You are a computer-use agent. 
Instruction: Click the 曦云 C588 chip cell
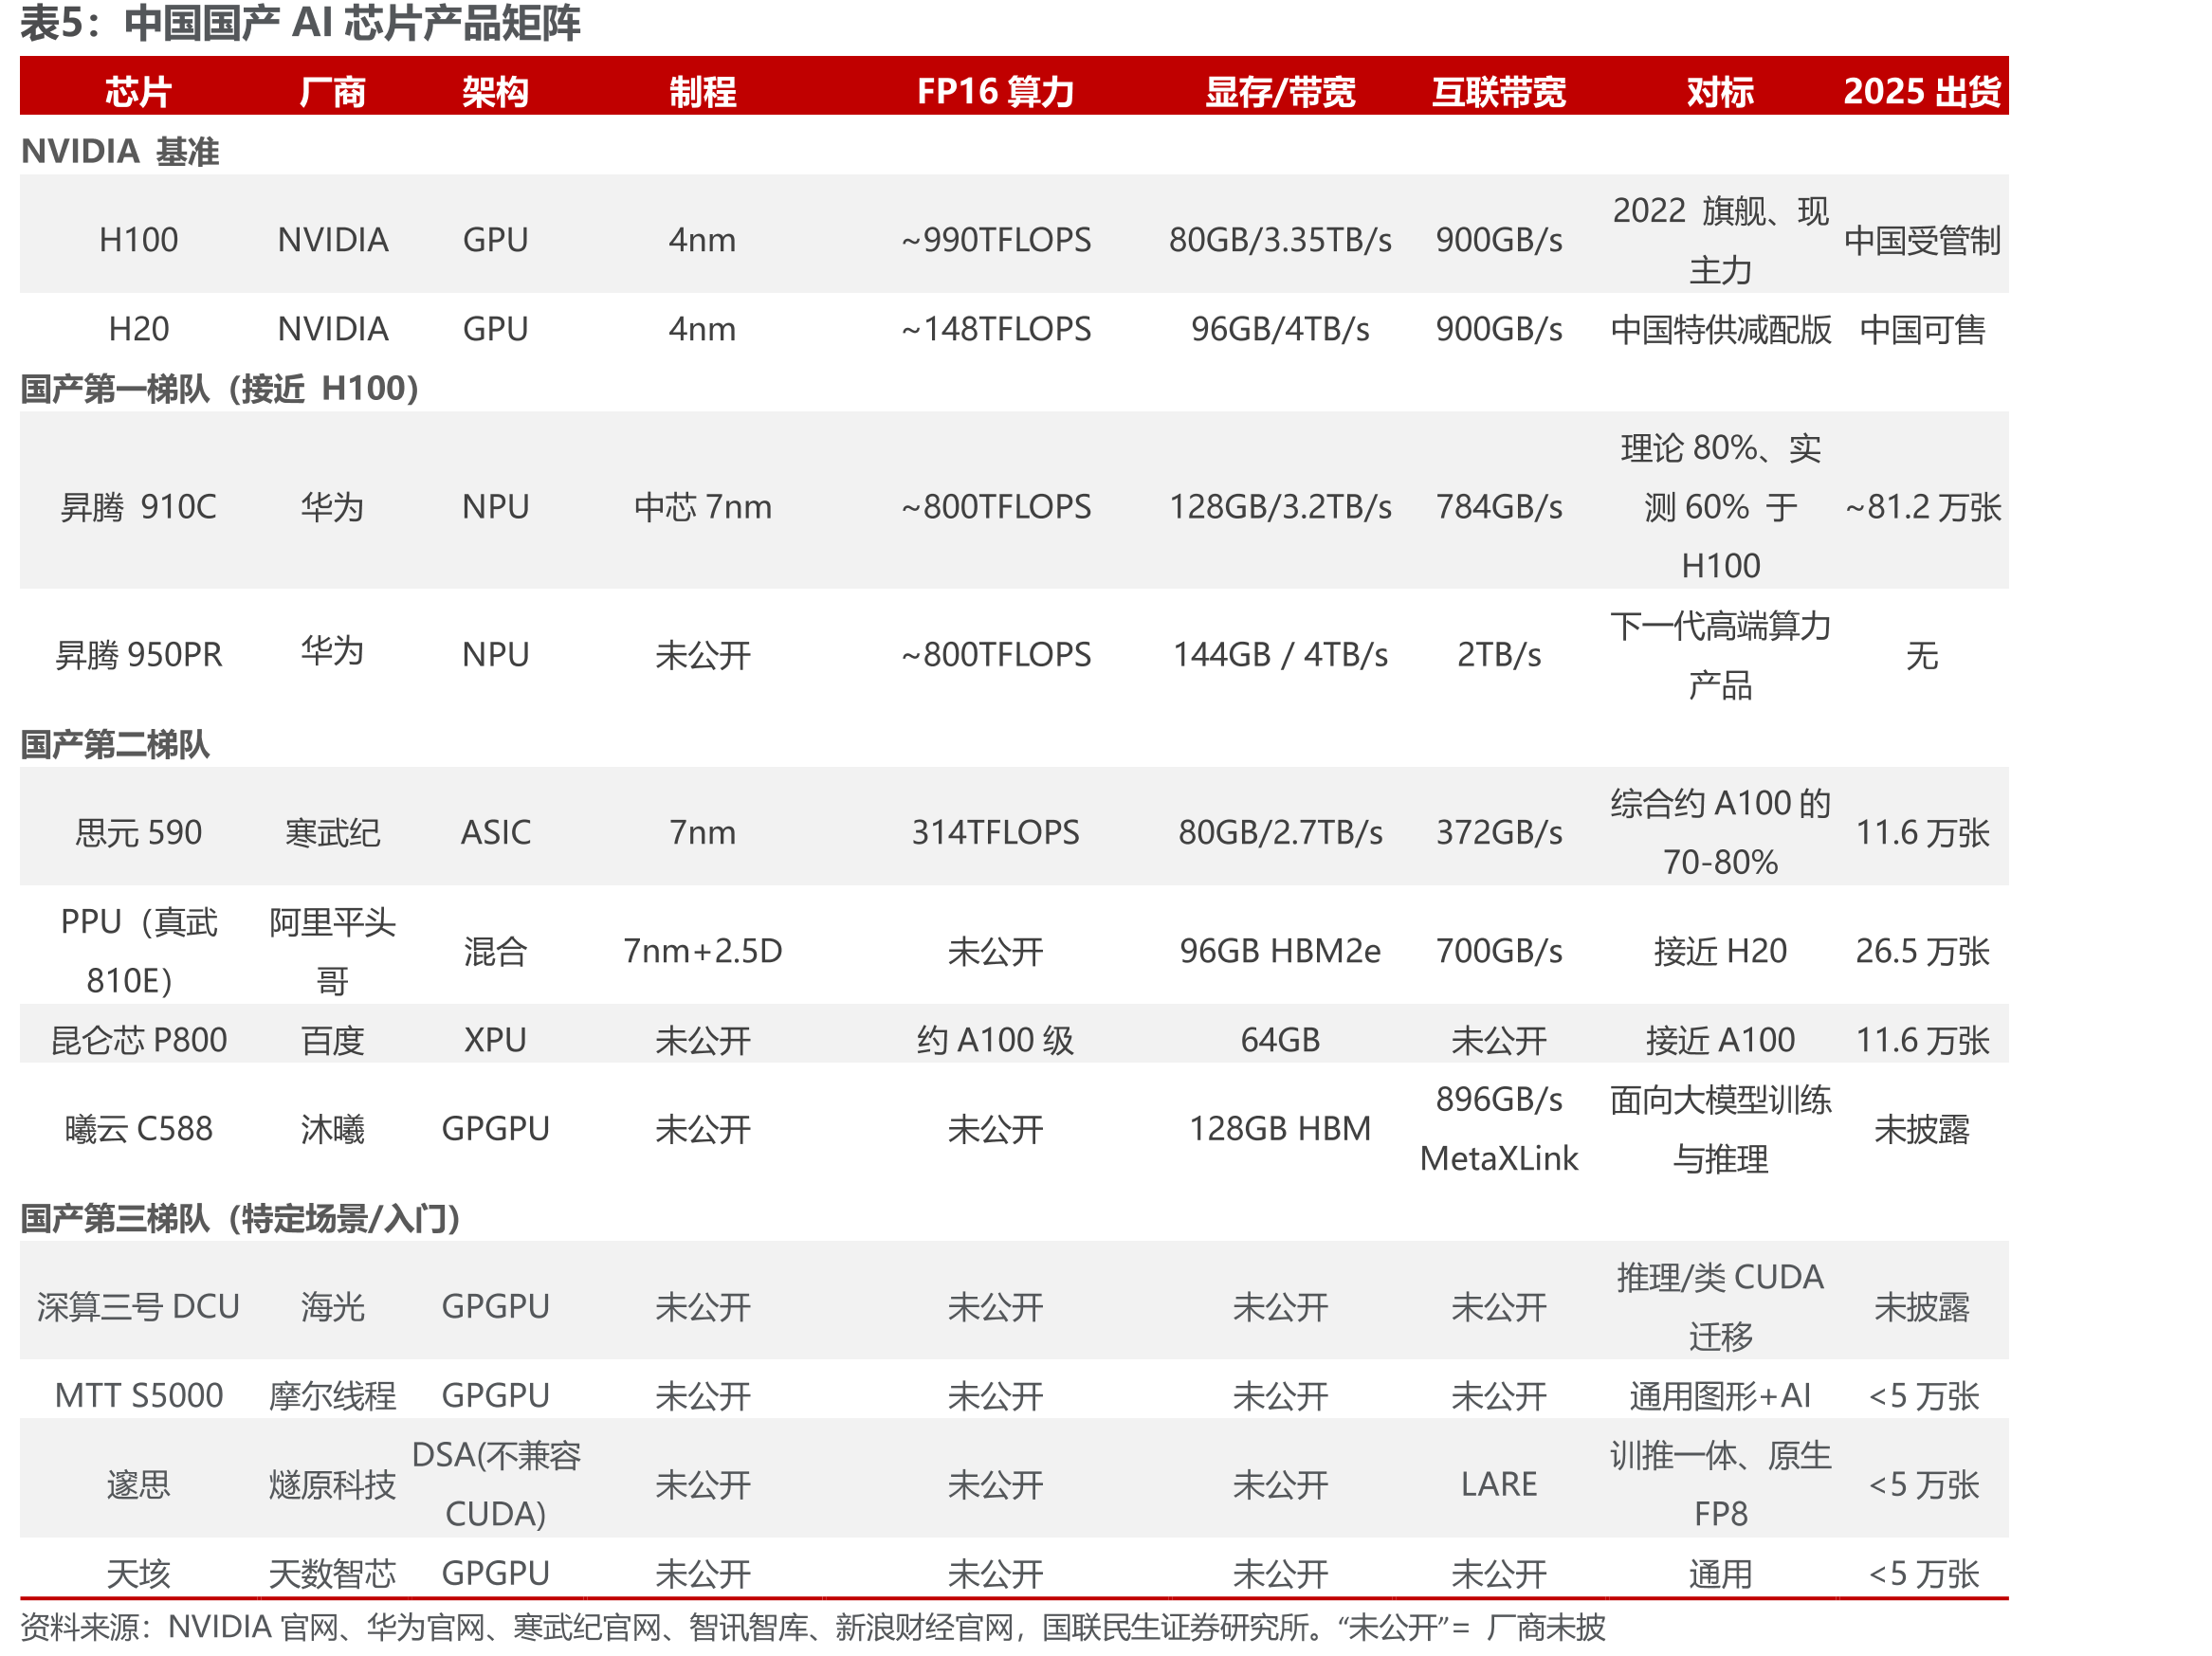click(x=138, y=1129)
